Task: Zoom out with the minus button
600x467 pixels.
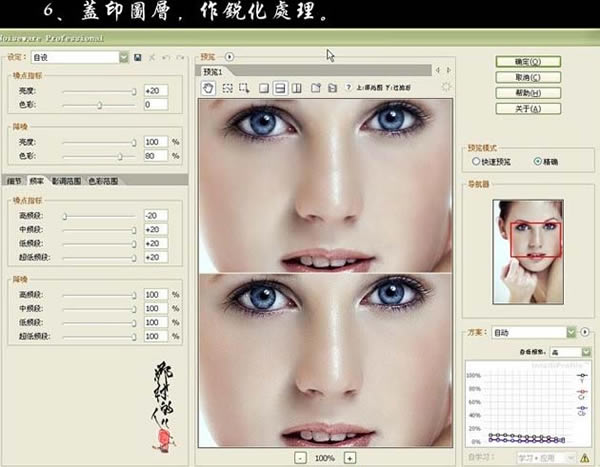Action: coord(300,458)
